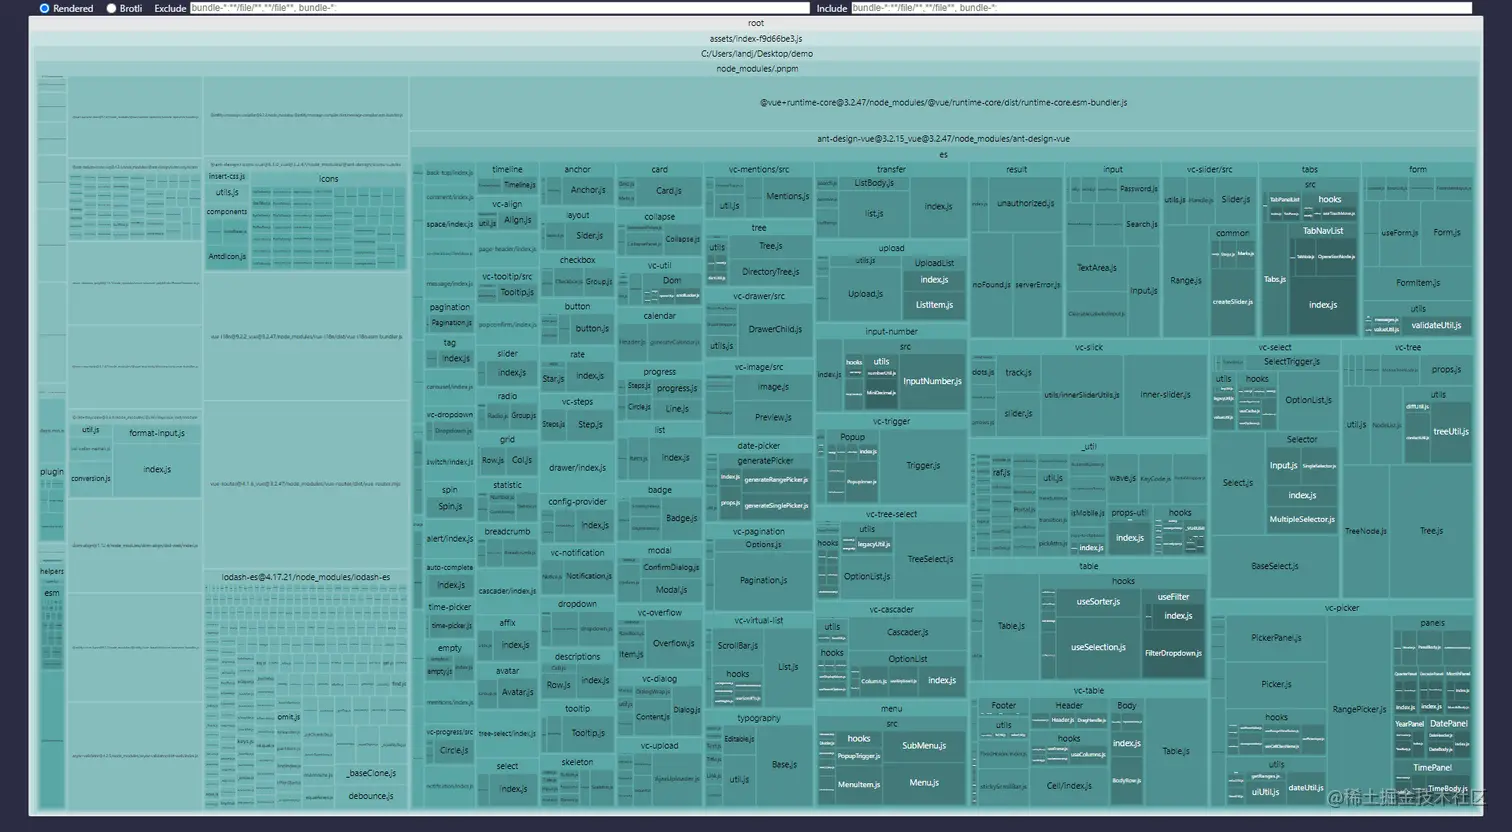The height and width of the screenshot is (832, 1512).
Task: Select the C:/Users/landj/Desktop/demo node
Action: (756, 54)
